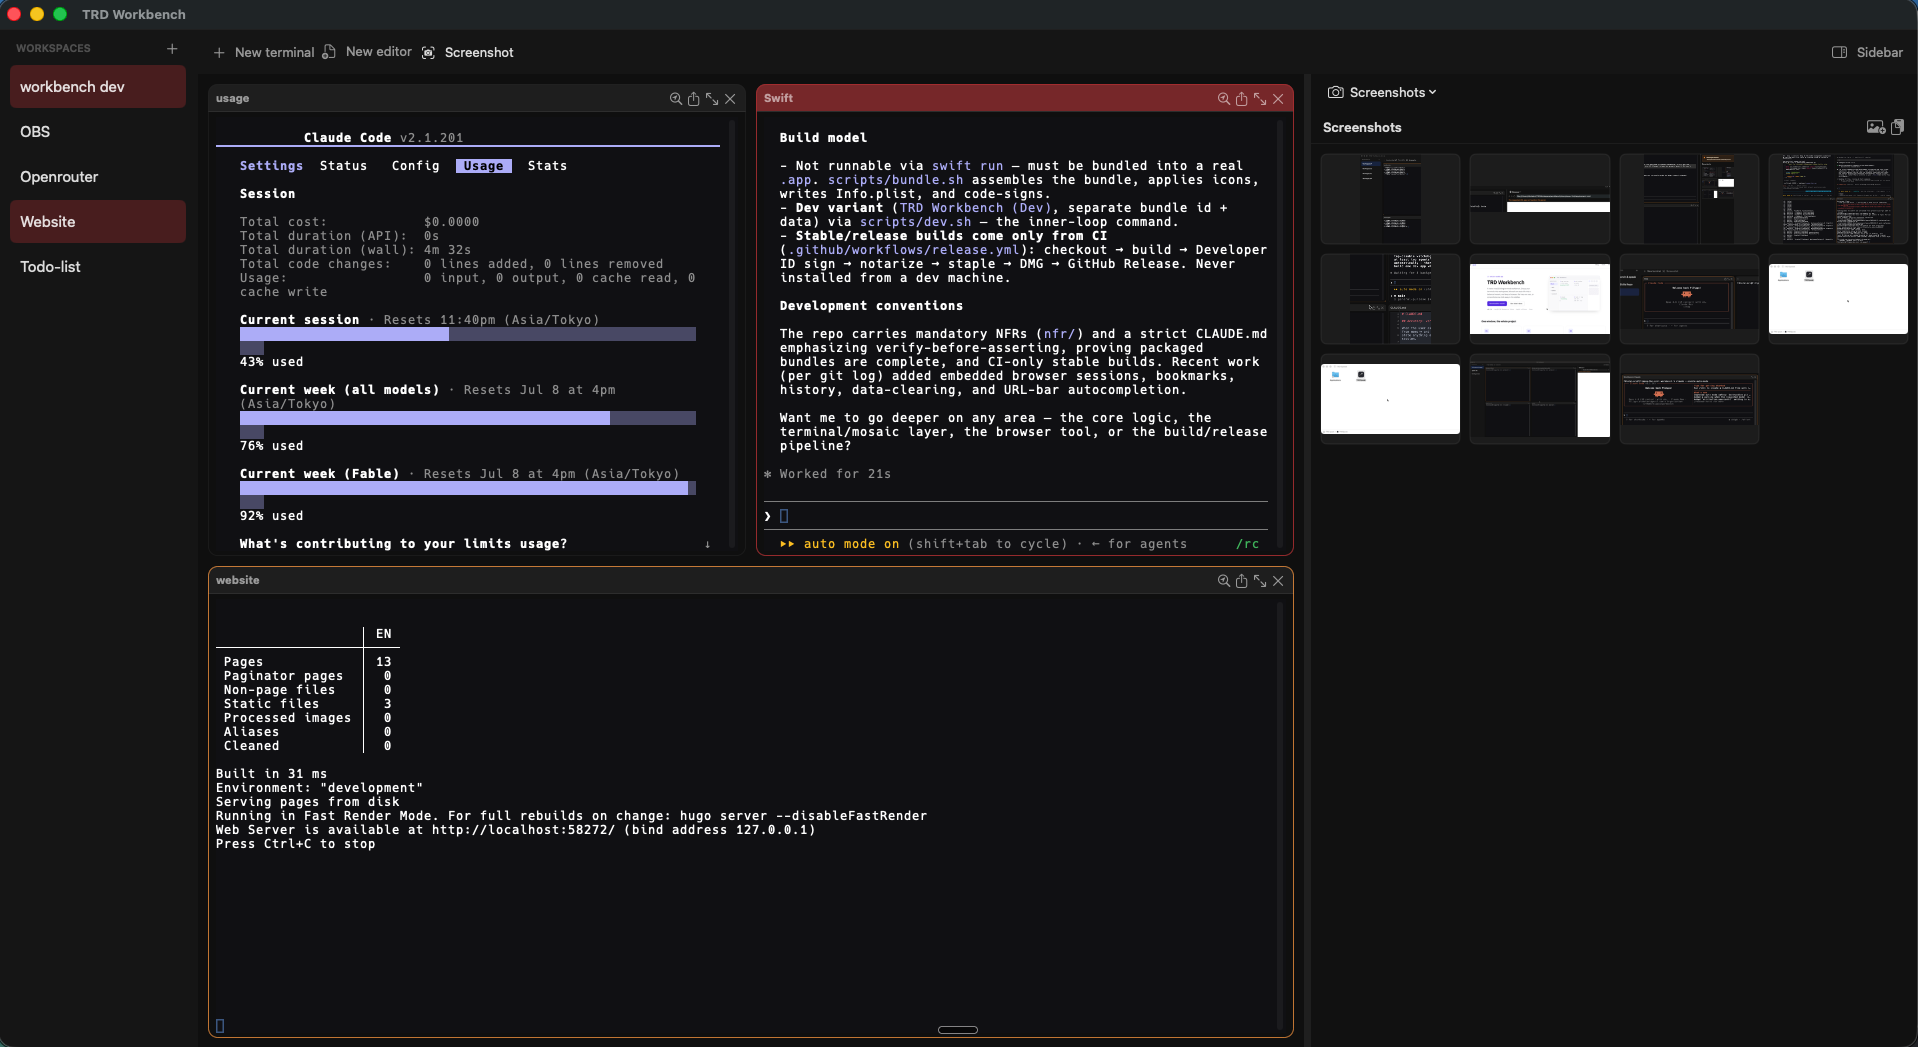Click the New editor button
The height and width of the screenshot is (1047, 1918).
click(x=367, y=52)
